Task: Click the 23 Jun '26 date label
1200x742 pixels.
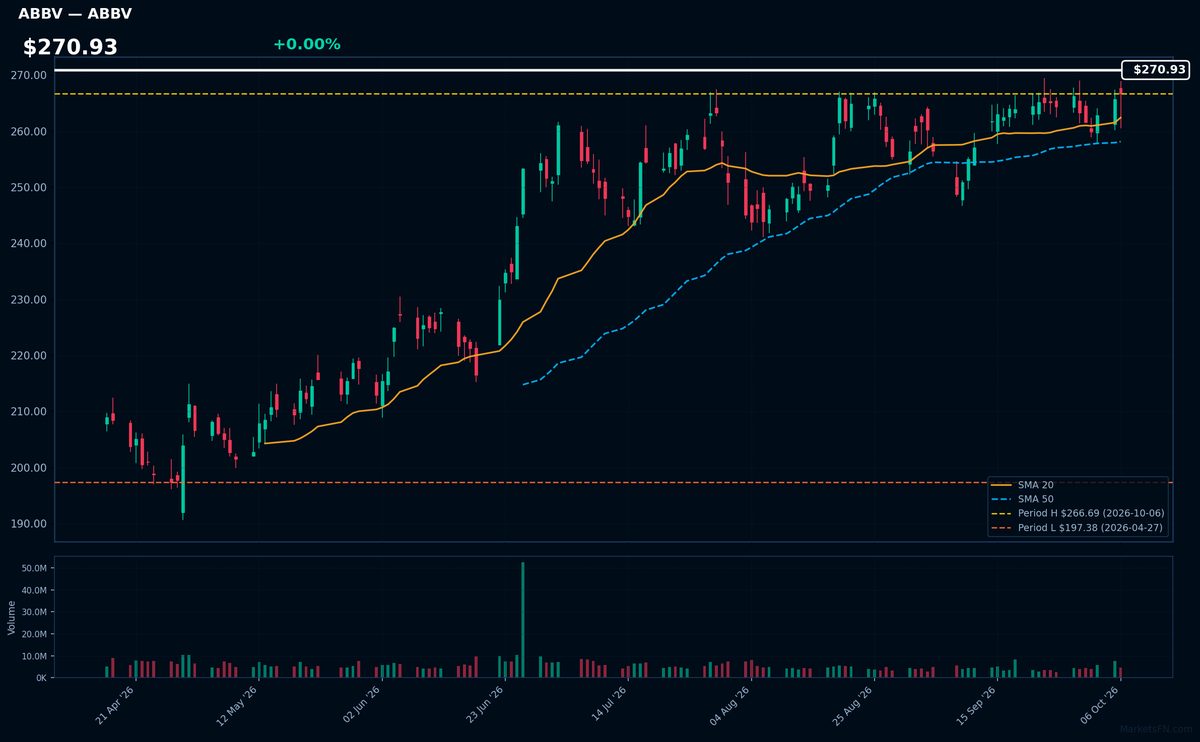Action: click(486, 706)
